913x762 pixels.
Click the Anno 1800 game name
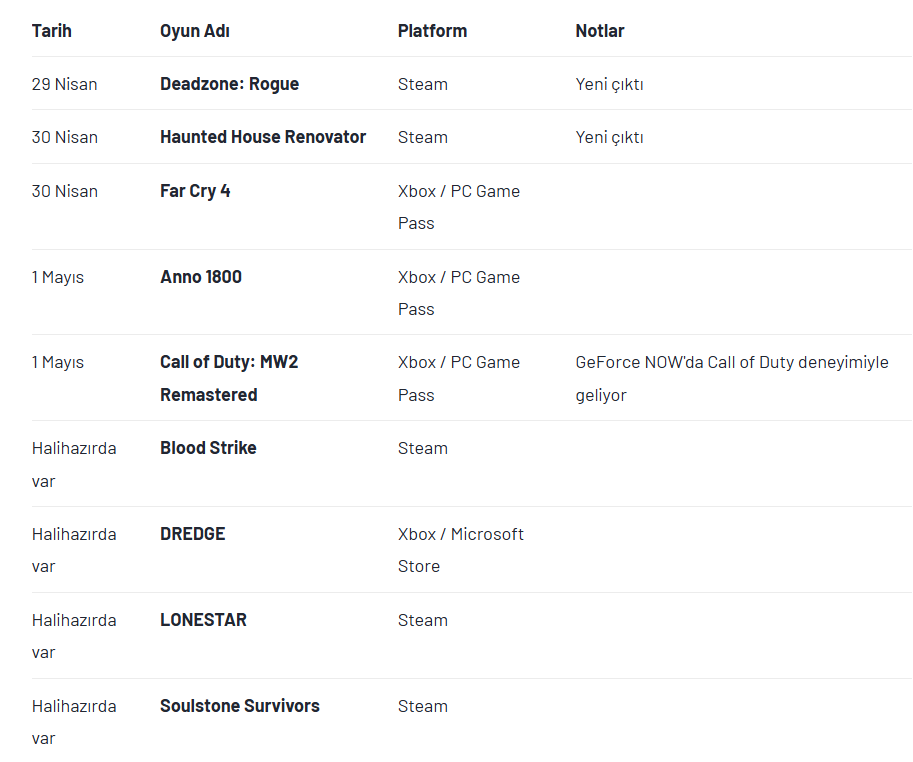coord(201,277)
